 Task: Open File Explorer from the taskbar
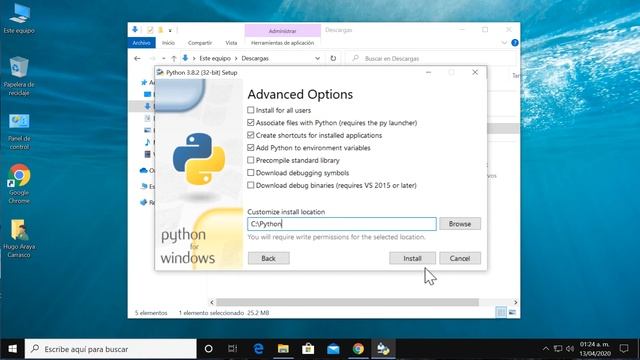coord(283,349)
